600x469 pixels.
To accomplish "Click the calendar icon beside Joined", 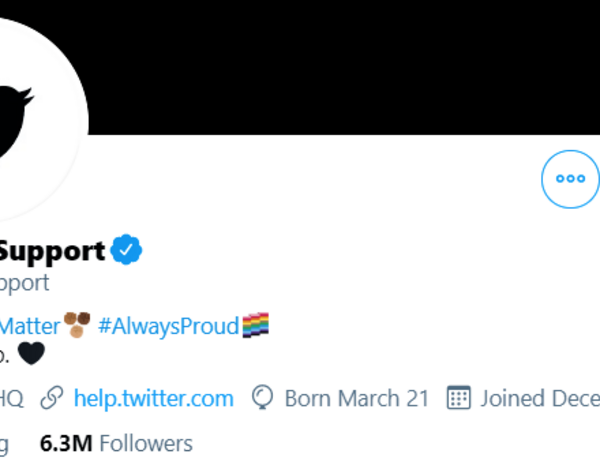I will pos(458,398).
